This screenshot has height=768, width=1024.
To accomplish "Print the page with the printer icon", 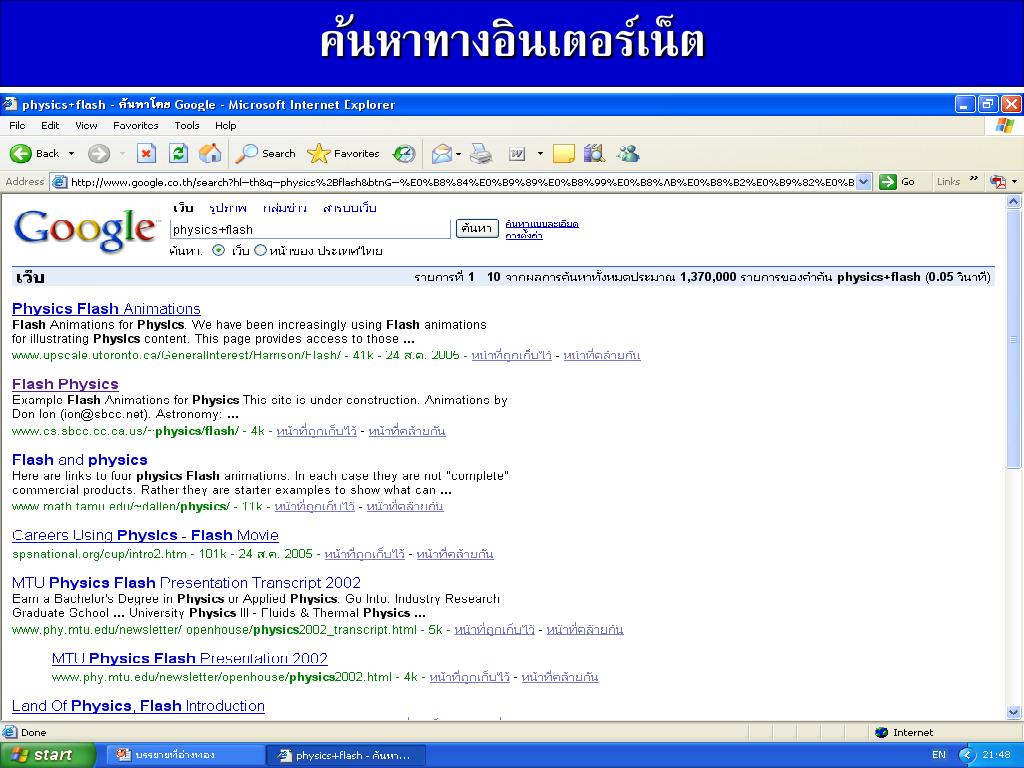I will (x=481, y=153).
